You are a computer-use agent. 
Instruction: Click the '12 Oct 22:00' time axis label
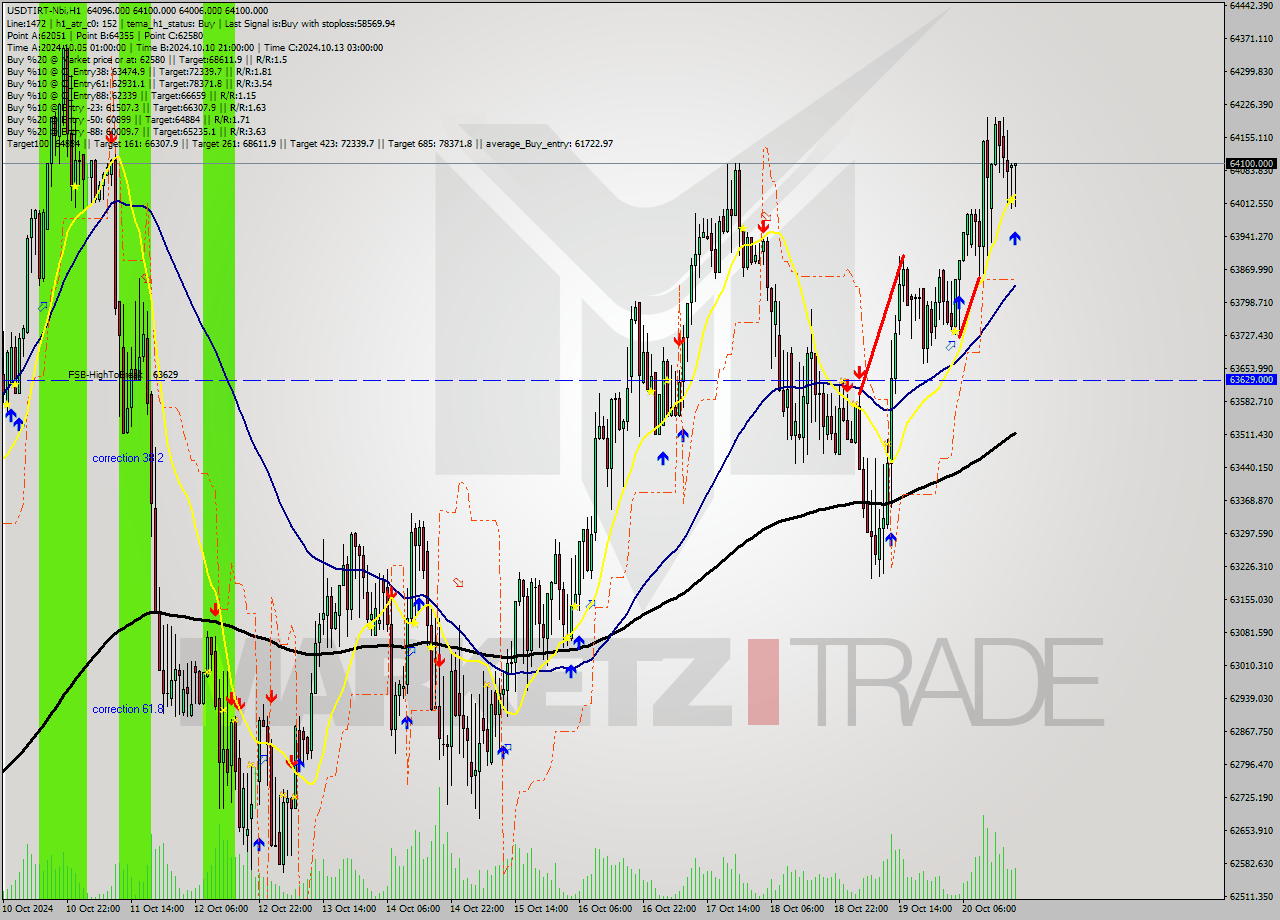pyautogui.click(x=287, y=909)
